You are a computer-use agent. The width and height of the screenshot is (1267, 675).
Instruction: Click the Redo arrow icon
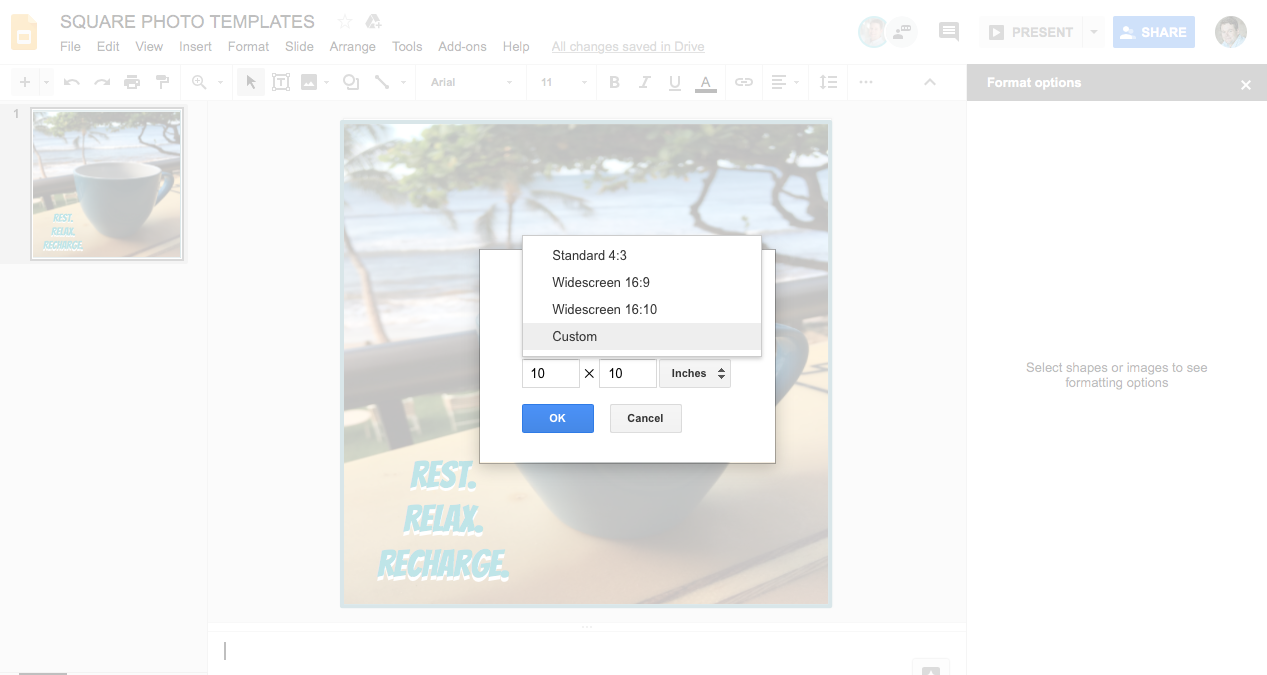tap(102, 82)
